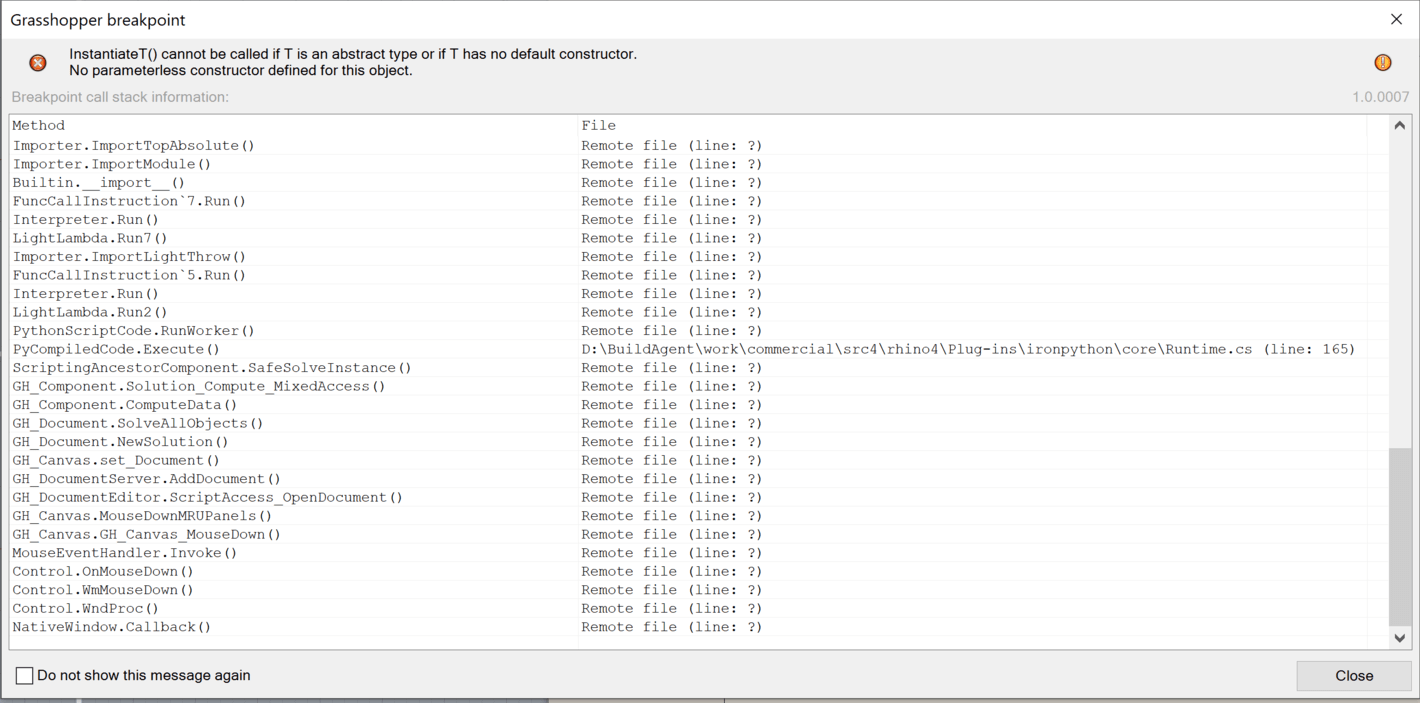Click the Method column header
This screenshot has height=703, width=1420.
click(x=294, y=126)
